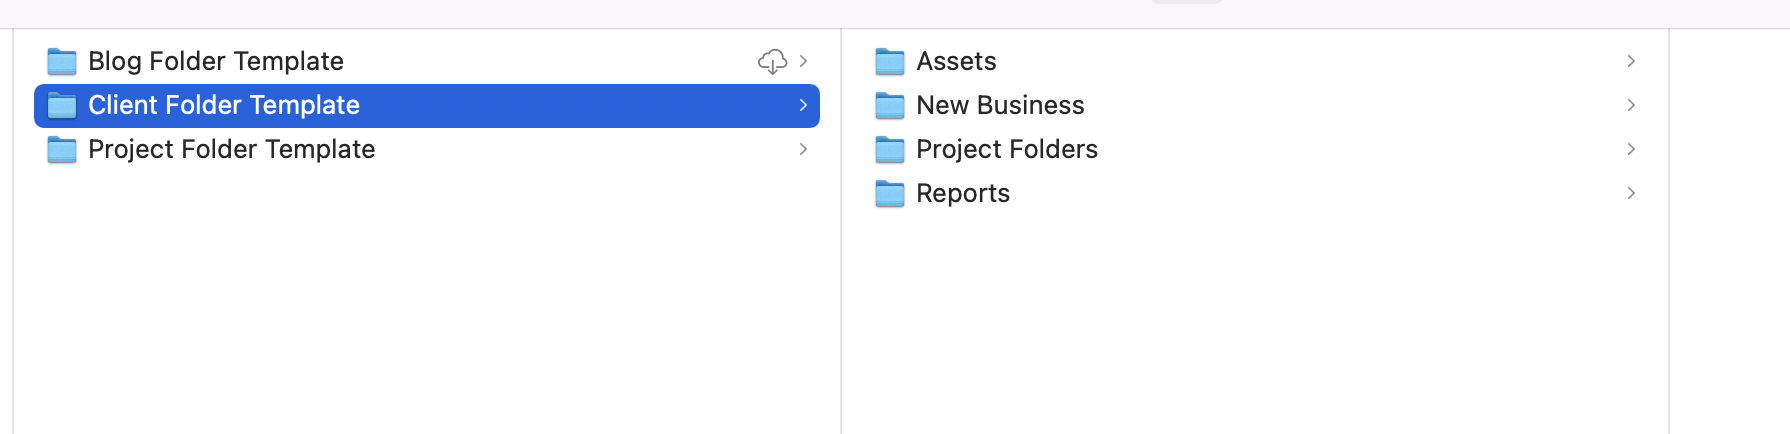Click the Project Folder Template folder icon
The width and height of the screenshot is (1790, 434).
[62, 150]
